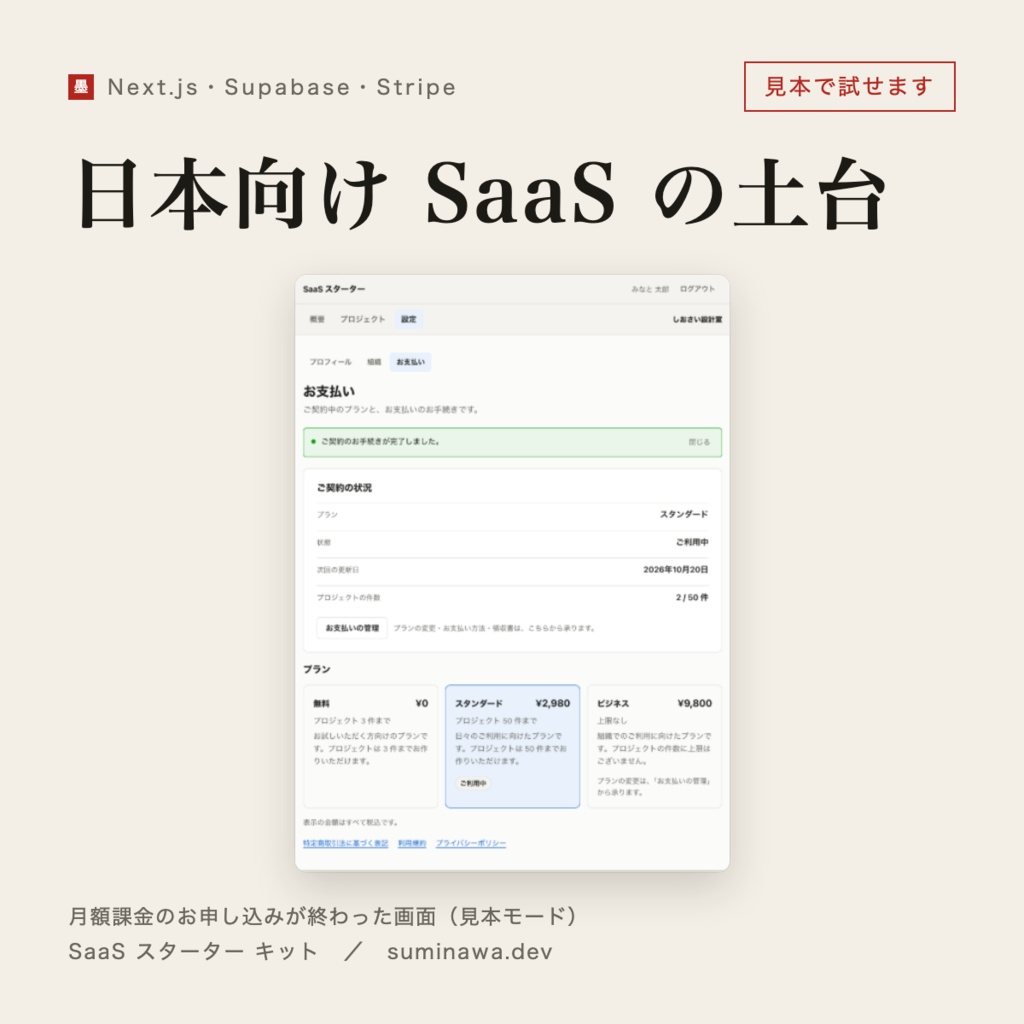Click the プラン row value スタンダード
Viewport: 1024px width, 1024px height.
coord(684,515)
